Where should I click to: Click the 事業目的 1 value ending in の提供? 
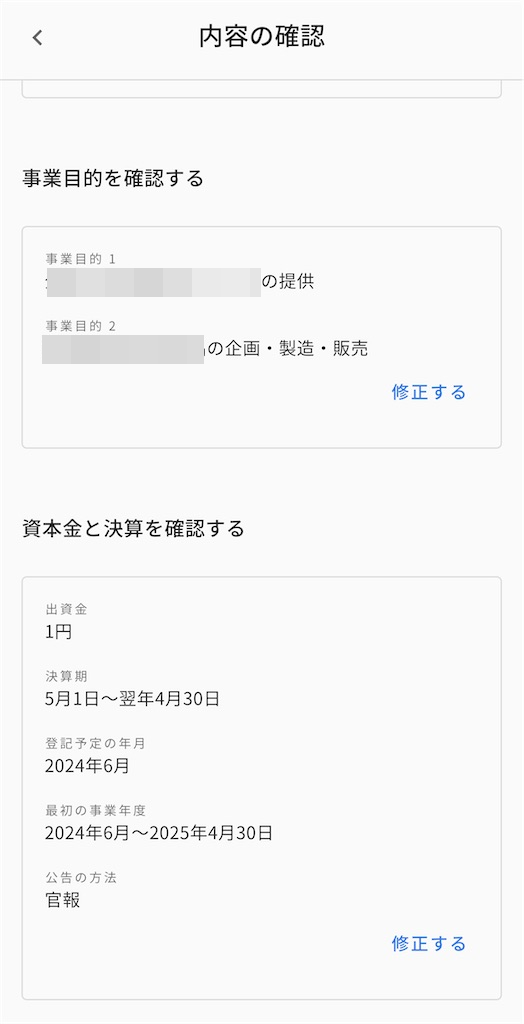(x=180, y=282)
